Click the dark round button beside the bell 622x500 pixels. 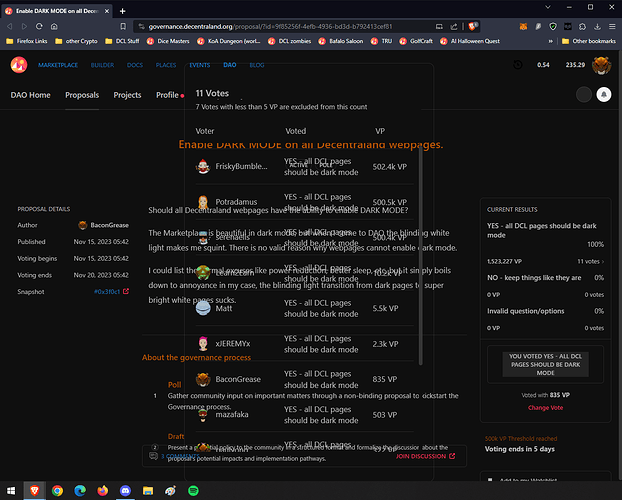584,94
